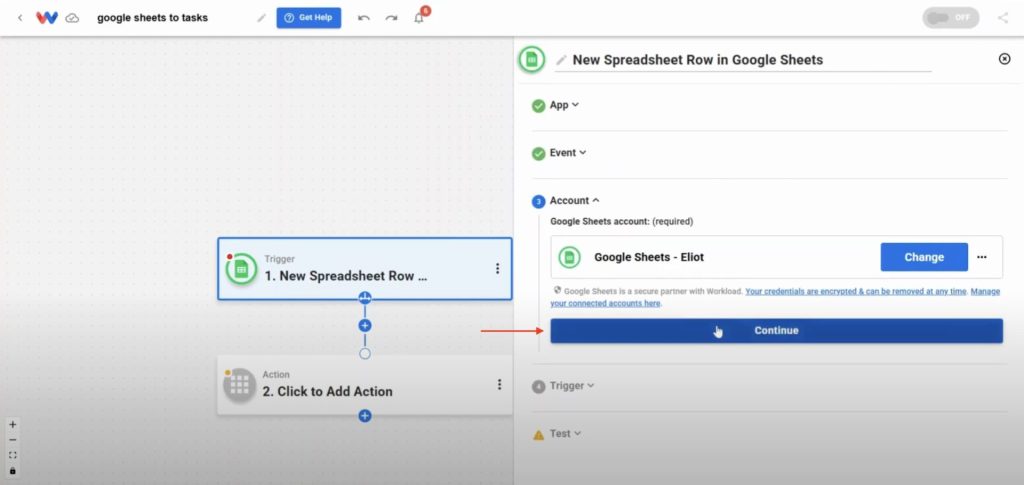Viewport: 1024px width, 485px height.
Task: Zoom out on the canvas
Action: (12, 440)
